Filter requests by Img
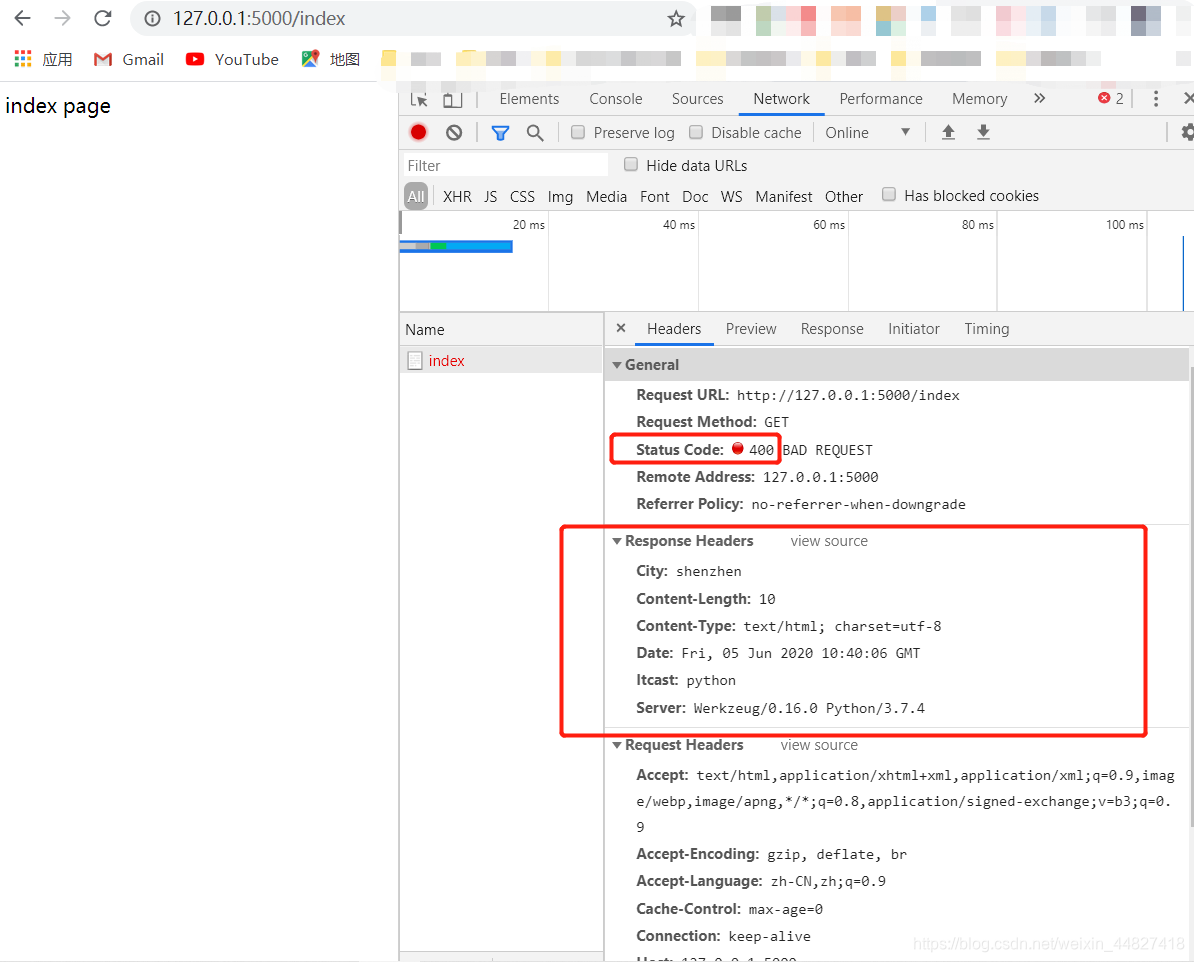The width and height of the screenshot is (1194, 962). 560,197
